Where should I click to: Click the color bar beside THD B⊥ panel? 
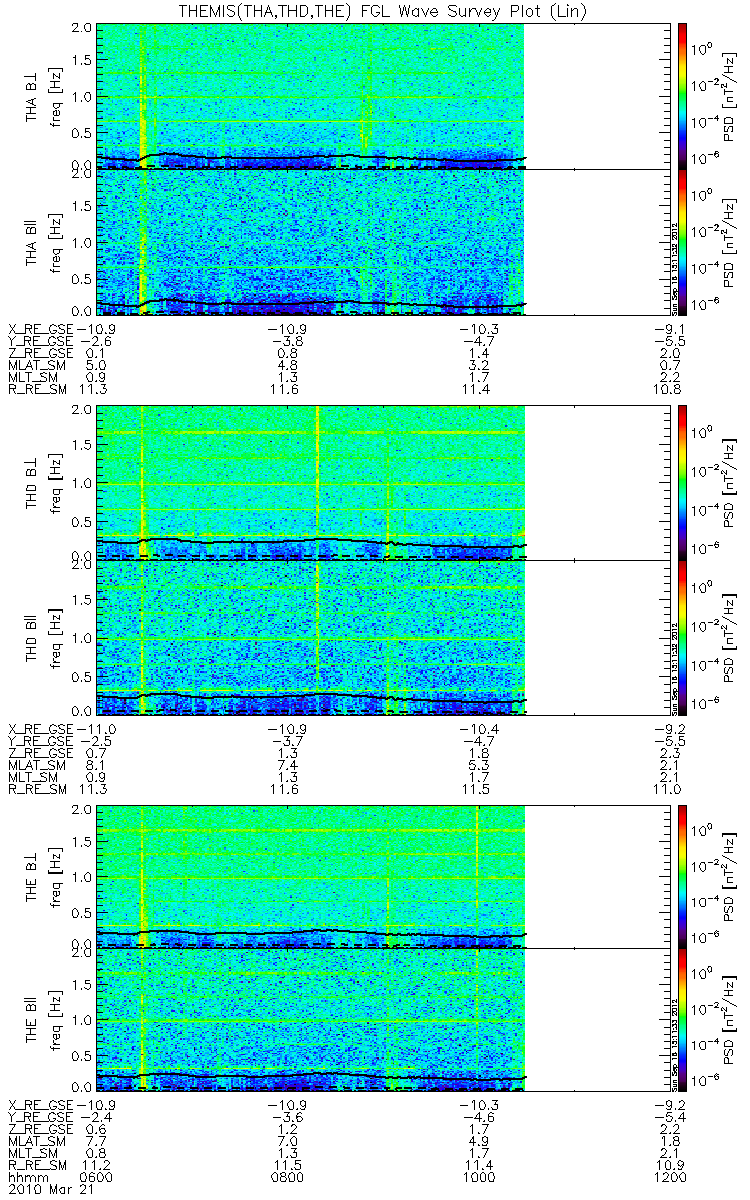(x=683, y=482)
